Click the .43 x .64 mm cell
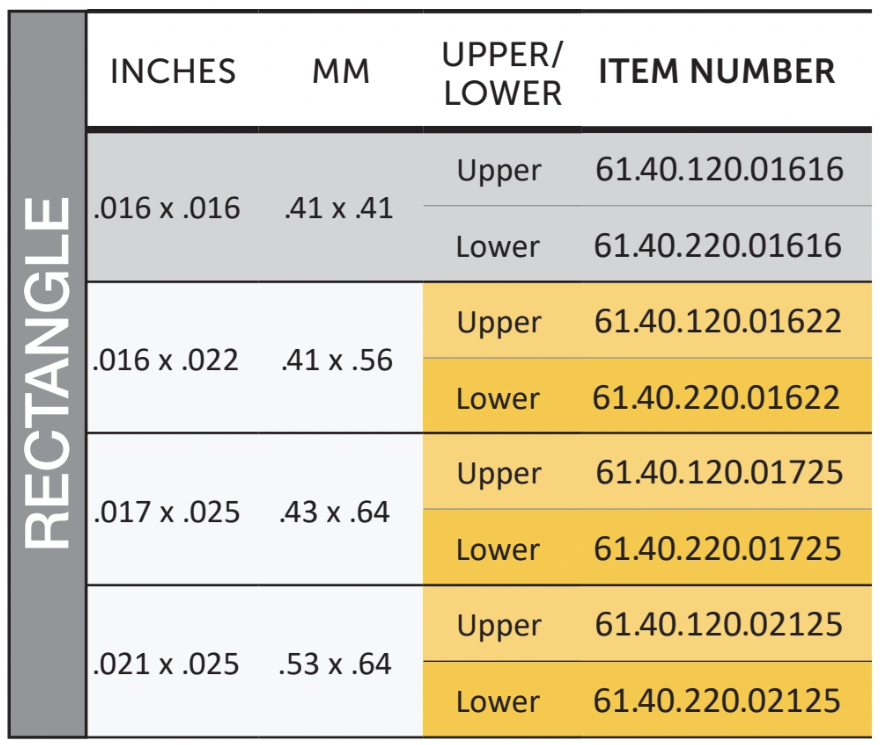The height and width of the screenshot is (745, 880). pyautogui.click(x=335, y=512)
